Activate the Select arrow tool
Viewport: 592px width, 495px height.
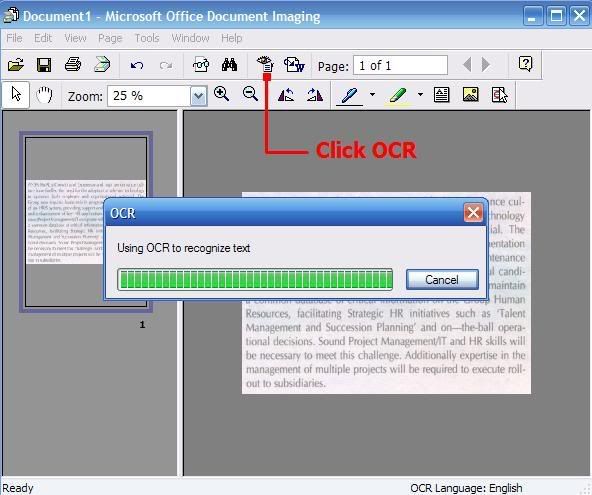[16, 94]
